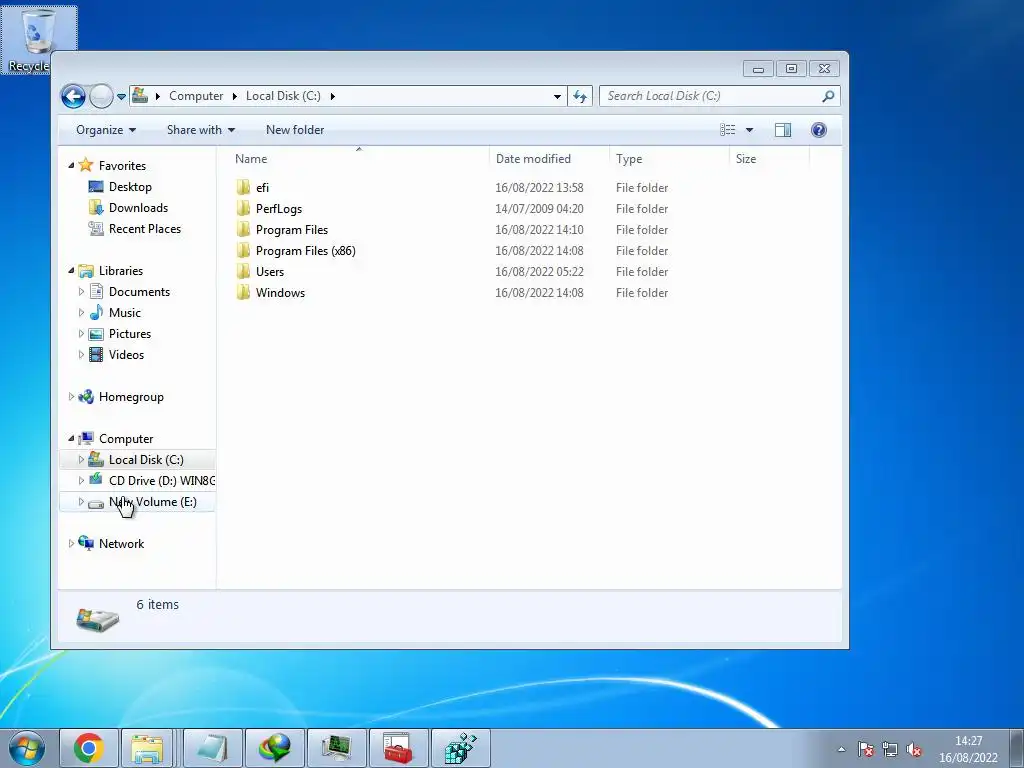Open the Registry Editor cubes taskbar icon
Image resolution: width=1024 pixels, height=768 pixels.
tap(460, 748)
